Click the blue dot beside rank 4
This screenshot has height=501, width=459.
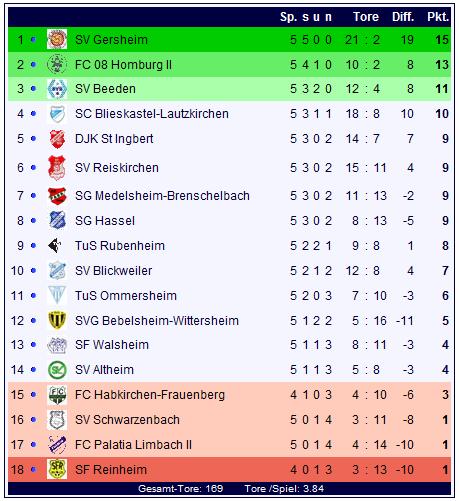(33, 114)
